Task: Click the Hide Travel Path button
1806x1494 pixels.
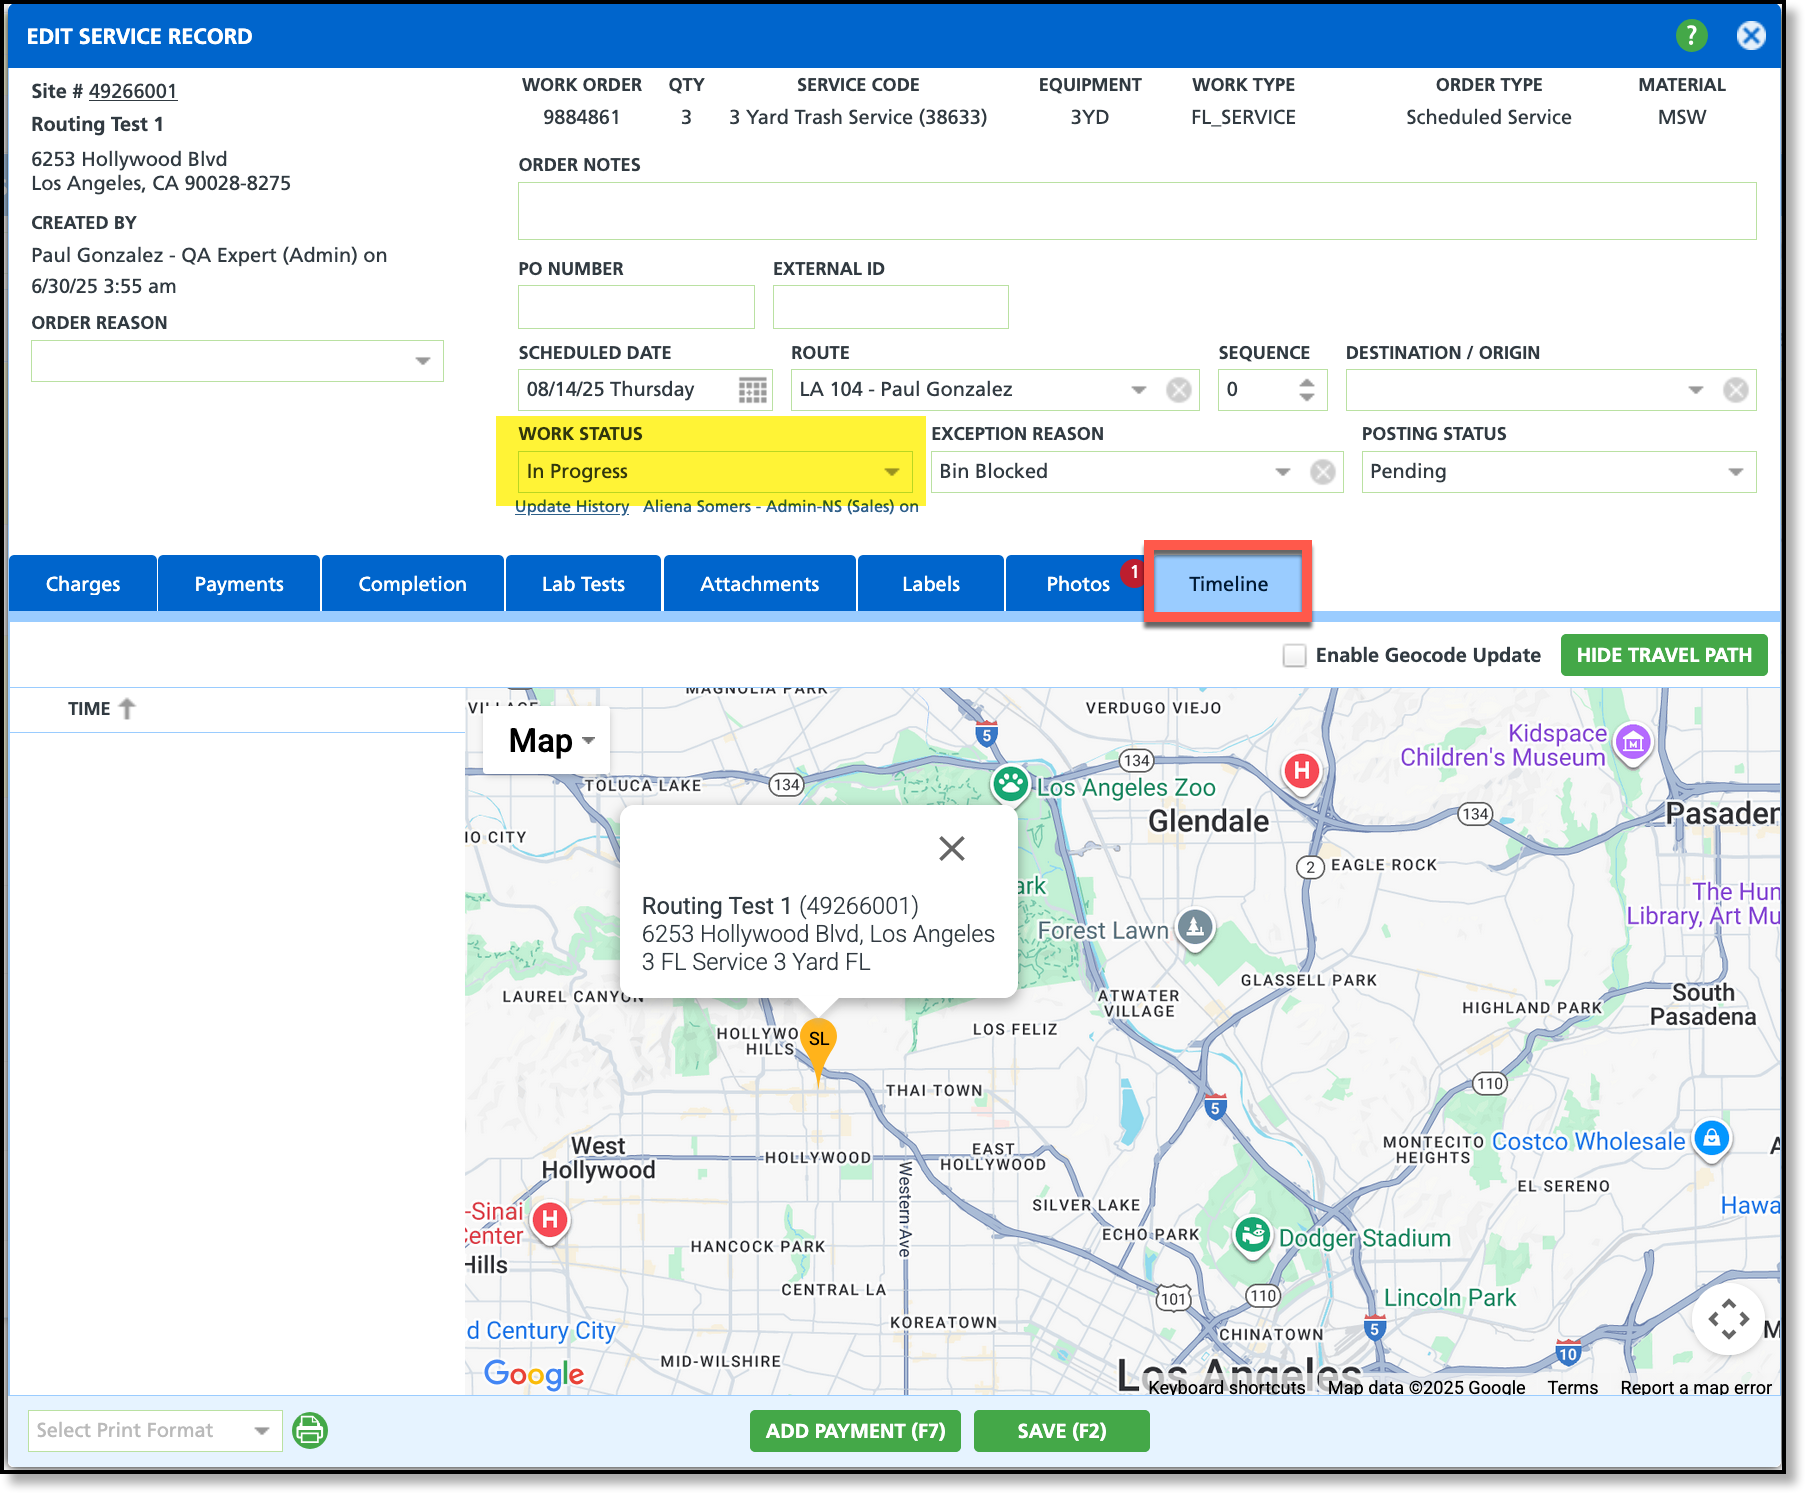Action: click(1664, 655)
